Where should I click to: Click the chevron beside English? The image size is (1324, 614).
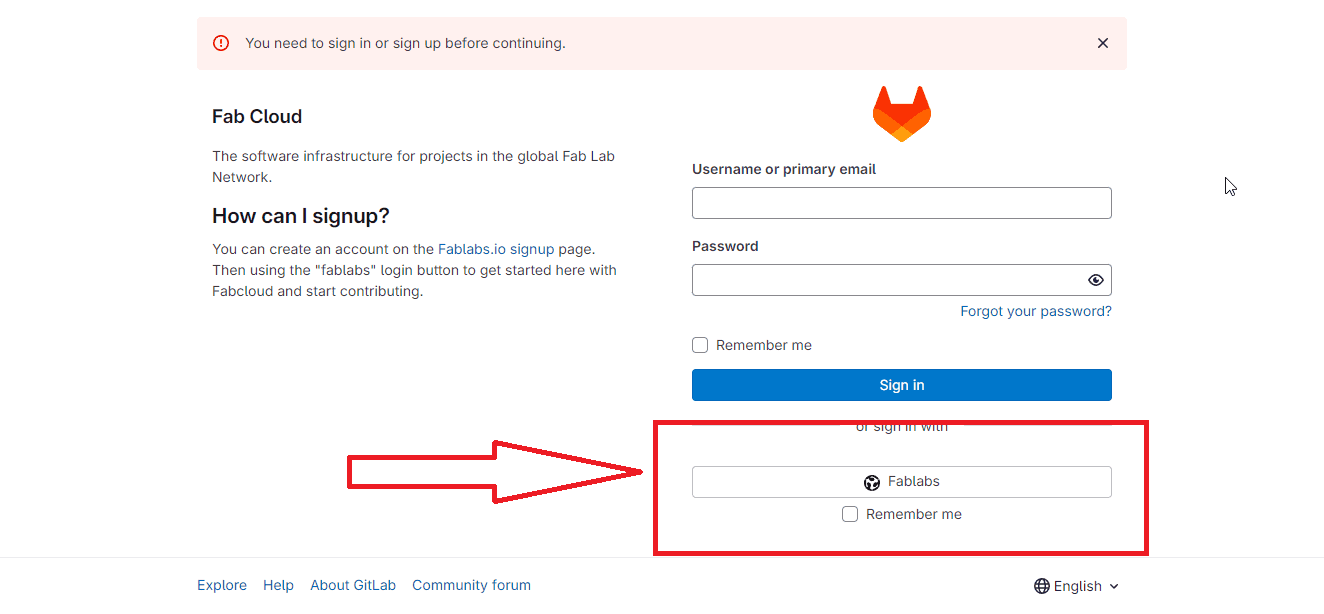[1114, 587]
